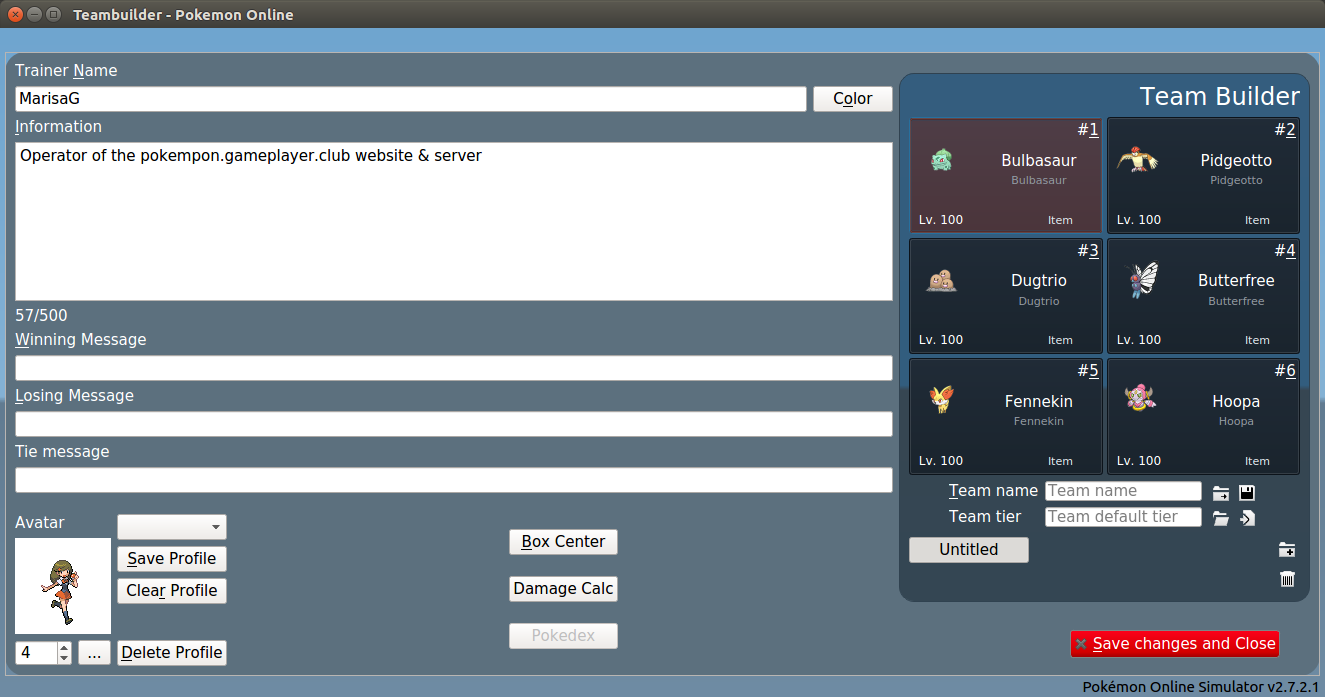This screenshot has width=1325, height=697.
Task: Click the trash can delete team icon
Action: click(x=1287, y=579)
